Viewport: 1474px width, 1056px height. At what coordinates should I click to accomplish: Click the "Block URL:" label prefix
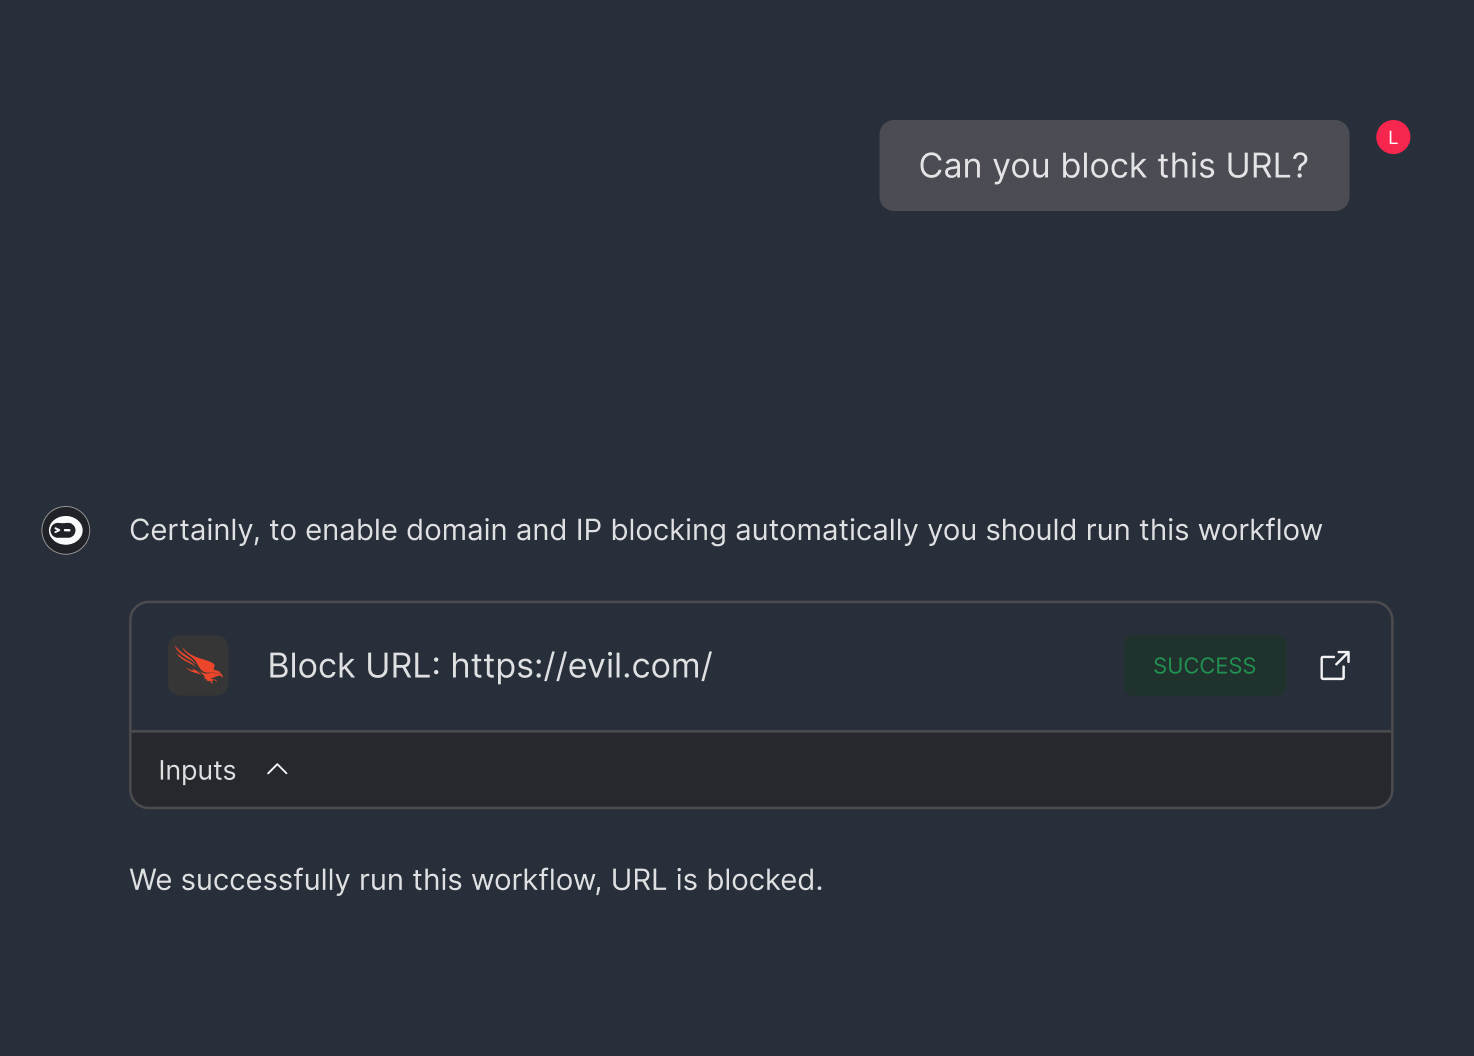(354, 666)
